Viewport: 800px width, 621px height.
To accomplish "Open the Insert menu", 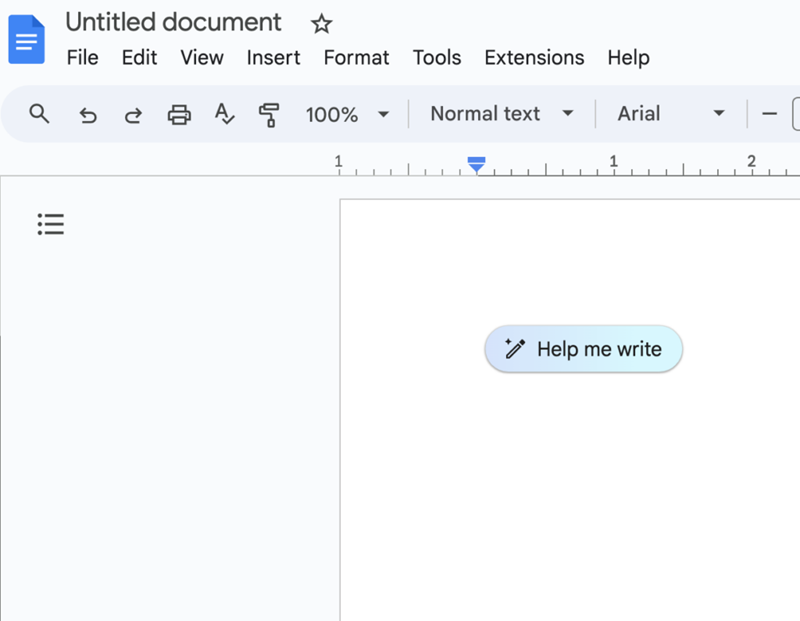I will 273,58.
